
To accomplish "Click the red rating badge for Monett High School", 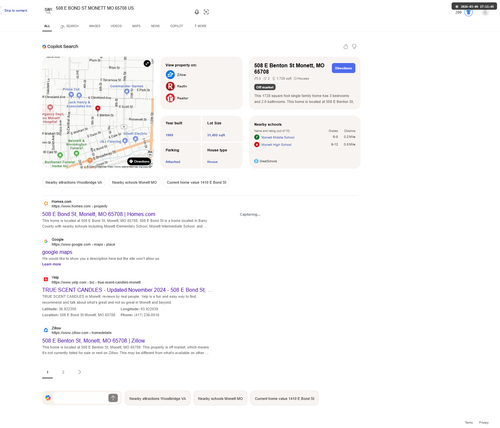I will click(257, 144).
